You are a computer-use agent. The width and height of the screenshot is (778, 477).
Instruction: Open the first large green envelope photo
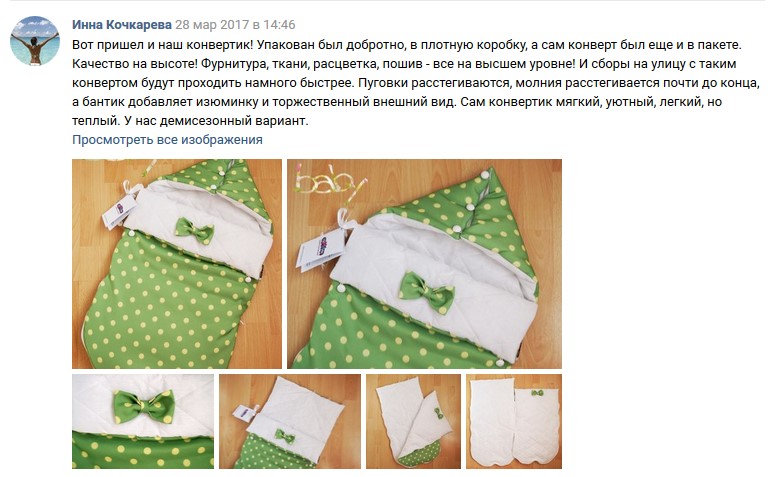tap(177, 264)
